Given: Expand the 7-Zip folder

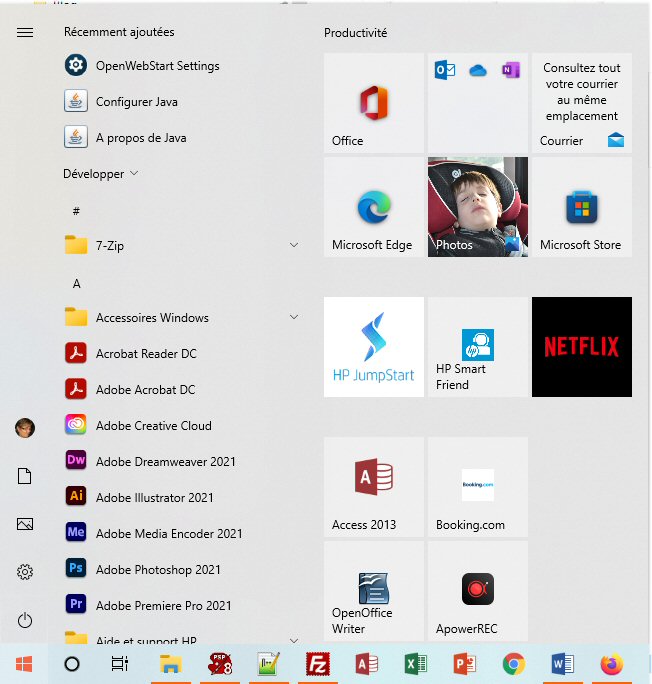Looking at the screenshot, I should coord(180,246).
